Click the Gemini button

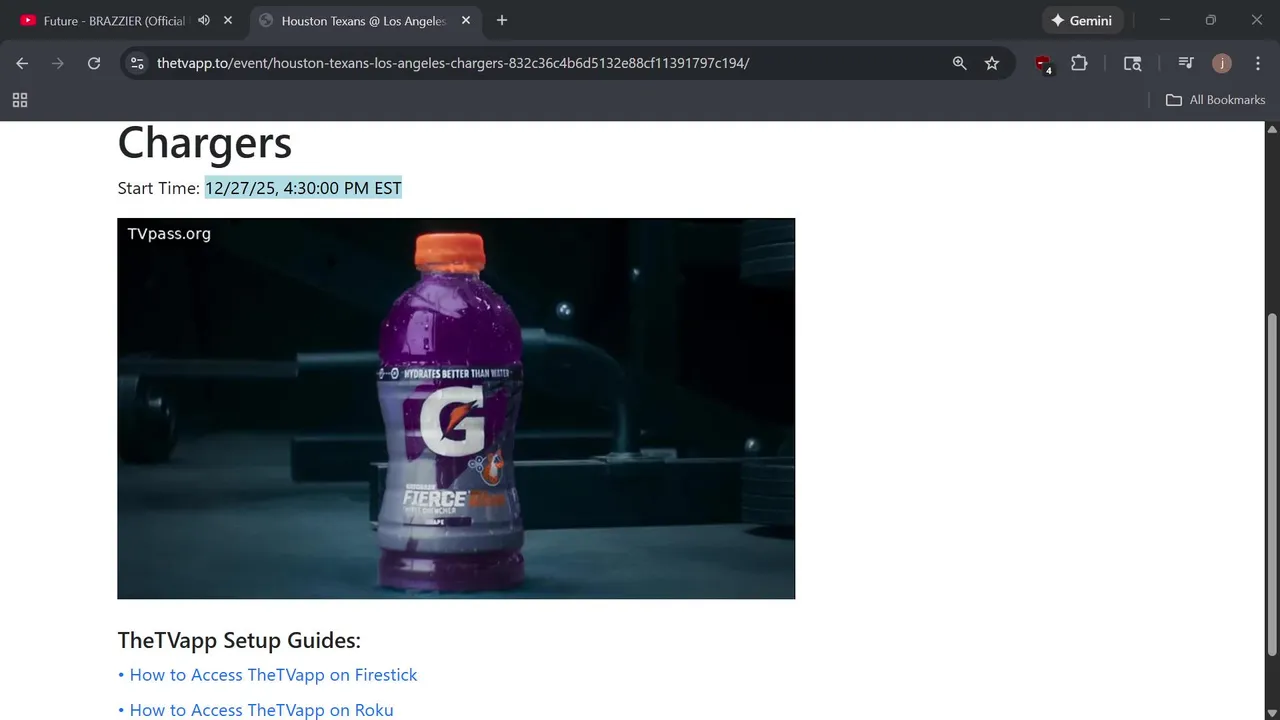click(1083, 20)
